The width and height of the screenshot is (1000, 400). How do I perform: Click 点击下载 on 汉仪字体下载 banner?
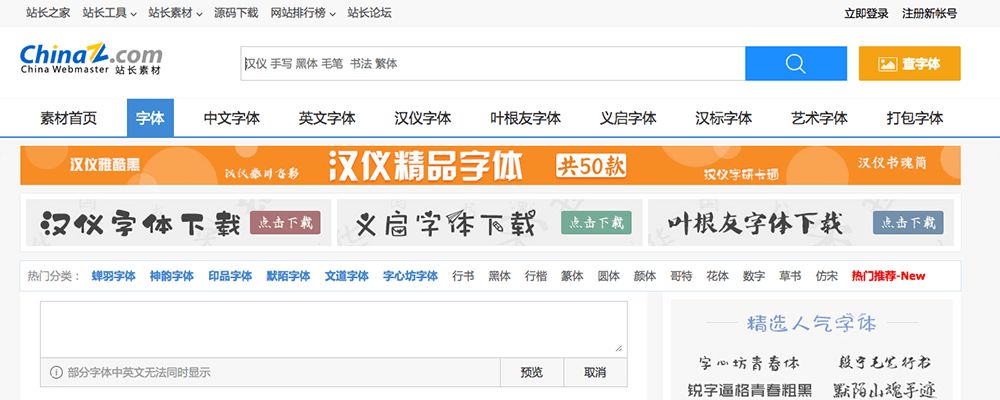coord(285,223)
